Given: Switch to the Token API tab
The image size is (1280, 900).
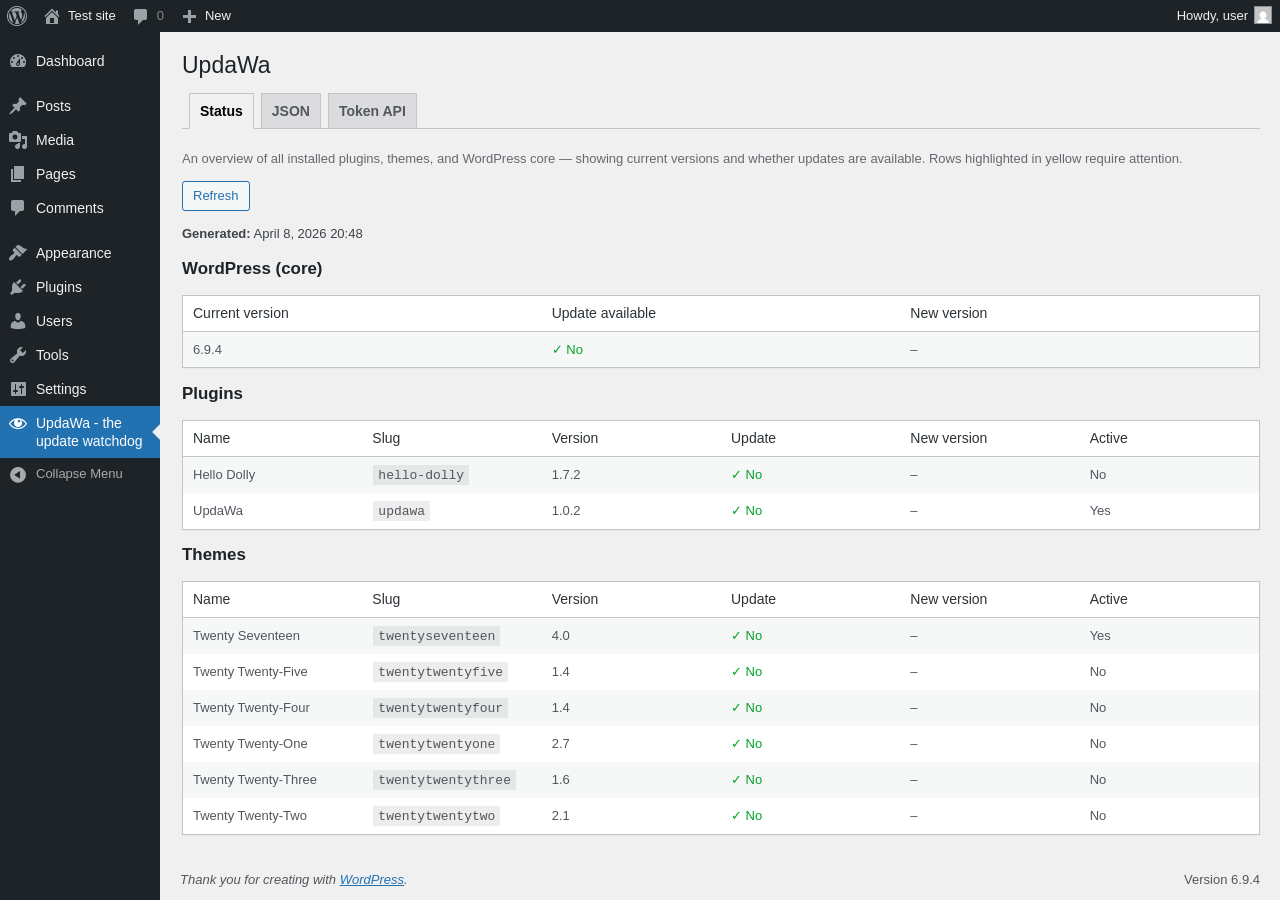Looking at the screenshot, I should (x=372, y=111).
